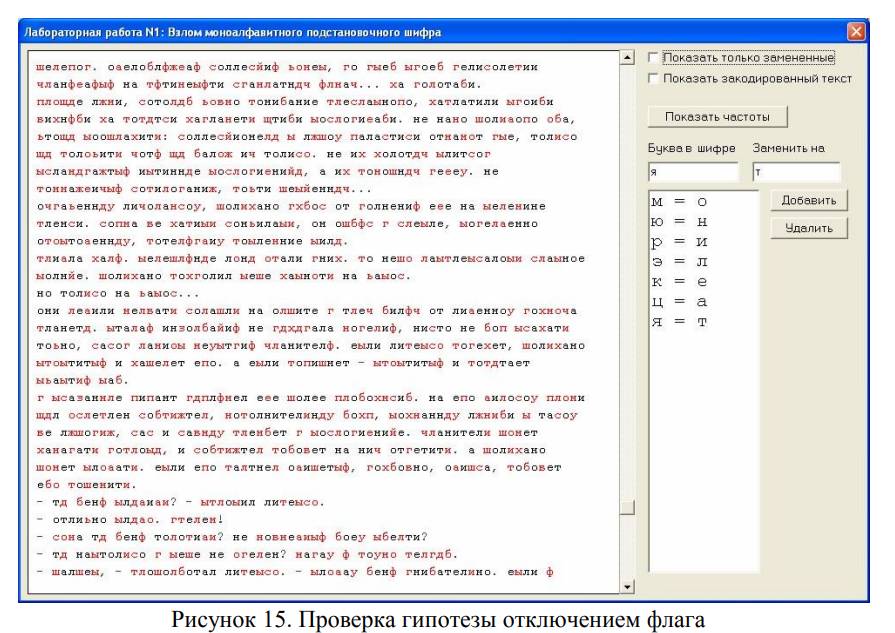Choose the 'э = л' list item
The width and height of the screenshot is (895, 633).
[679, 262]
